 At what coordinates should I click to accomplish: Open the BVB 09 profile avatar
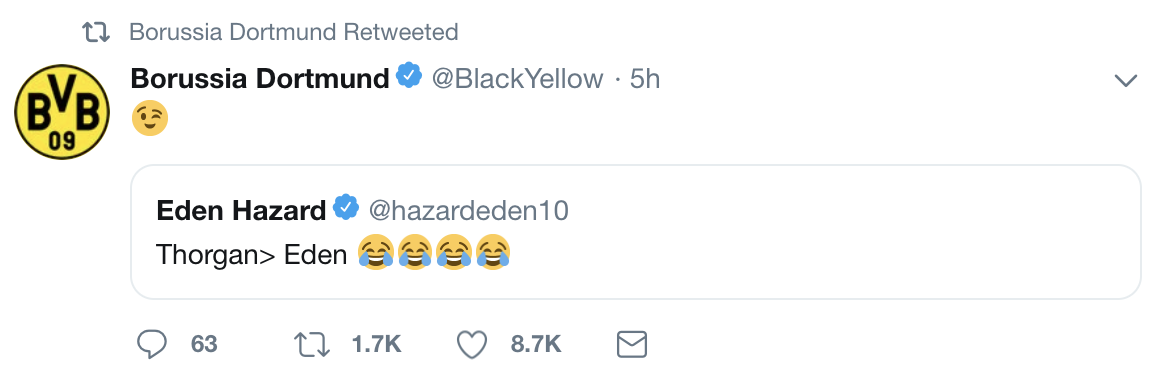click(62, 111)
